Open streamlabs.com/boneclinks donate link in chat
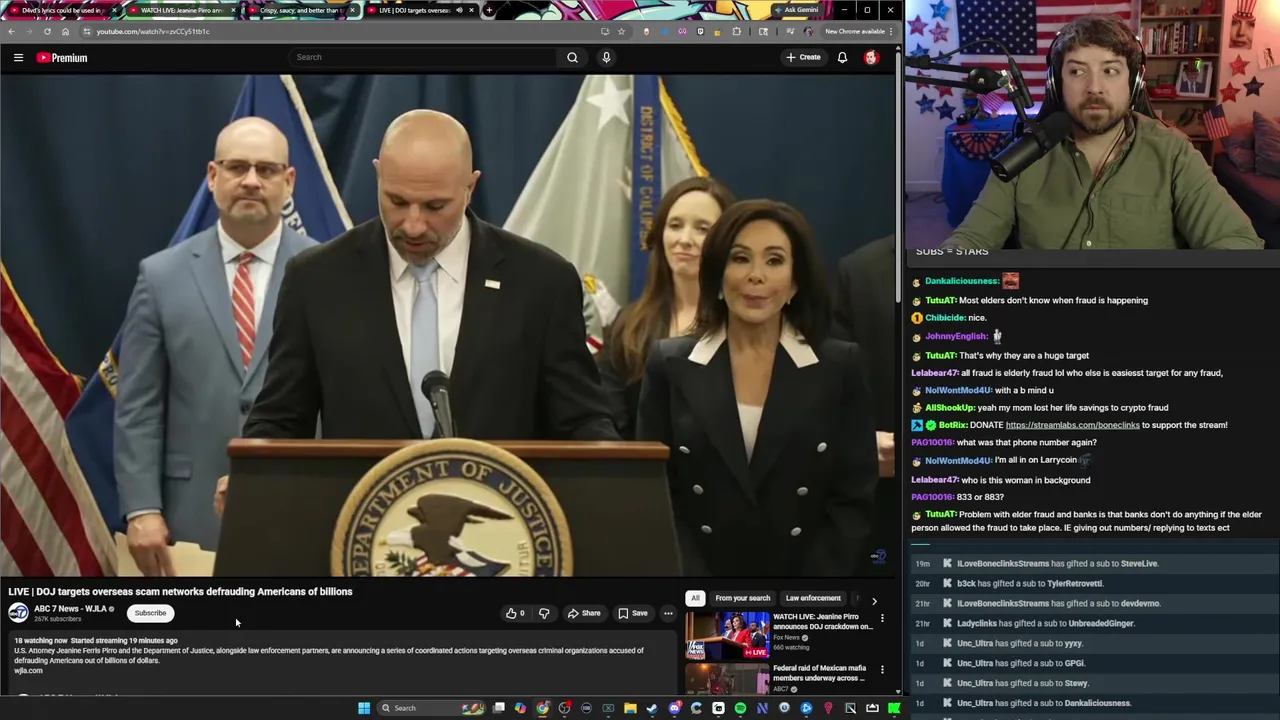1280x720 pixels. coord(1072,425)
